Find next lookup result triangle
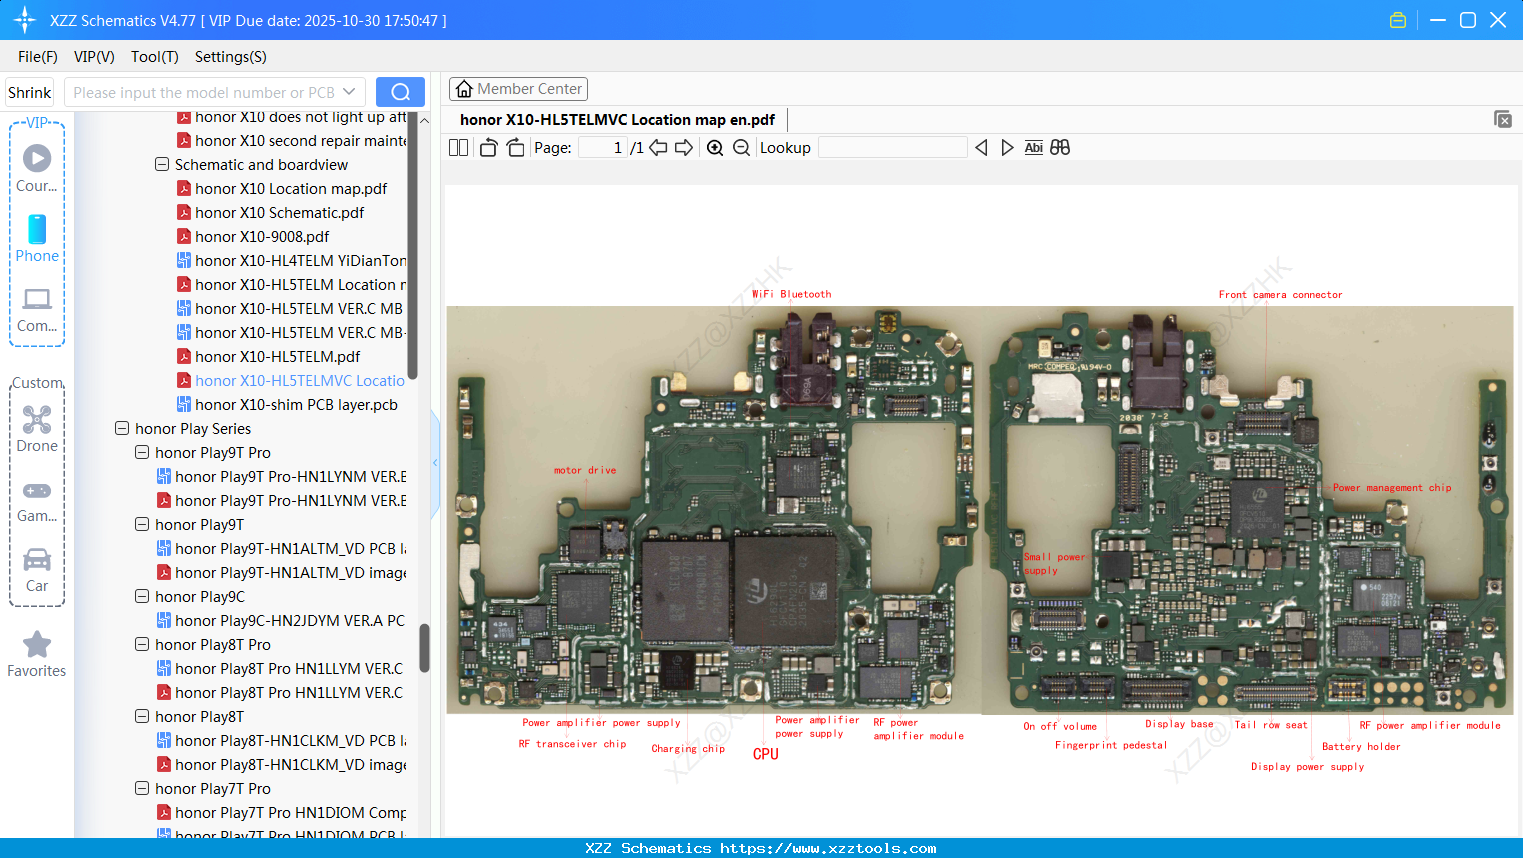 tap(1007, 148)
